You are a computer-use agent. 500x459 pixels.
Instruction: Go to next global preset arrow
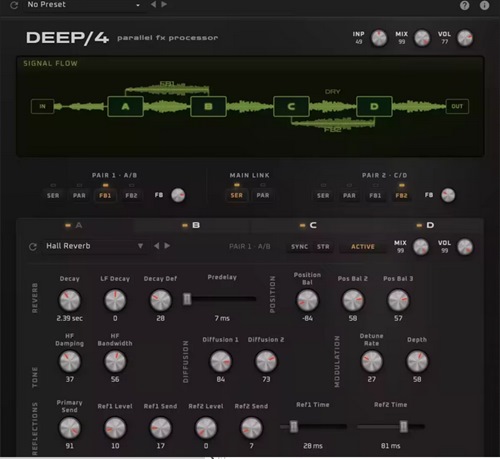(x=164, y=4)
